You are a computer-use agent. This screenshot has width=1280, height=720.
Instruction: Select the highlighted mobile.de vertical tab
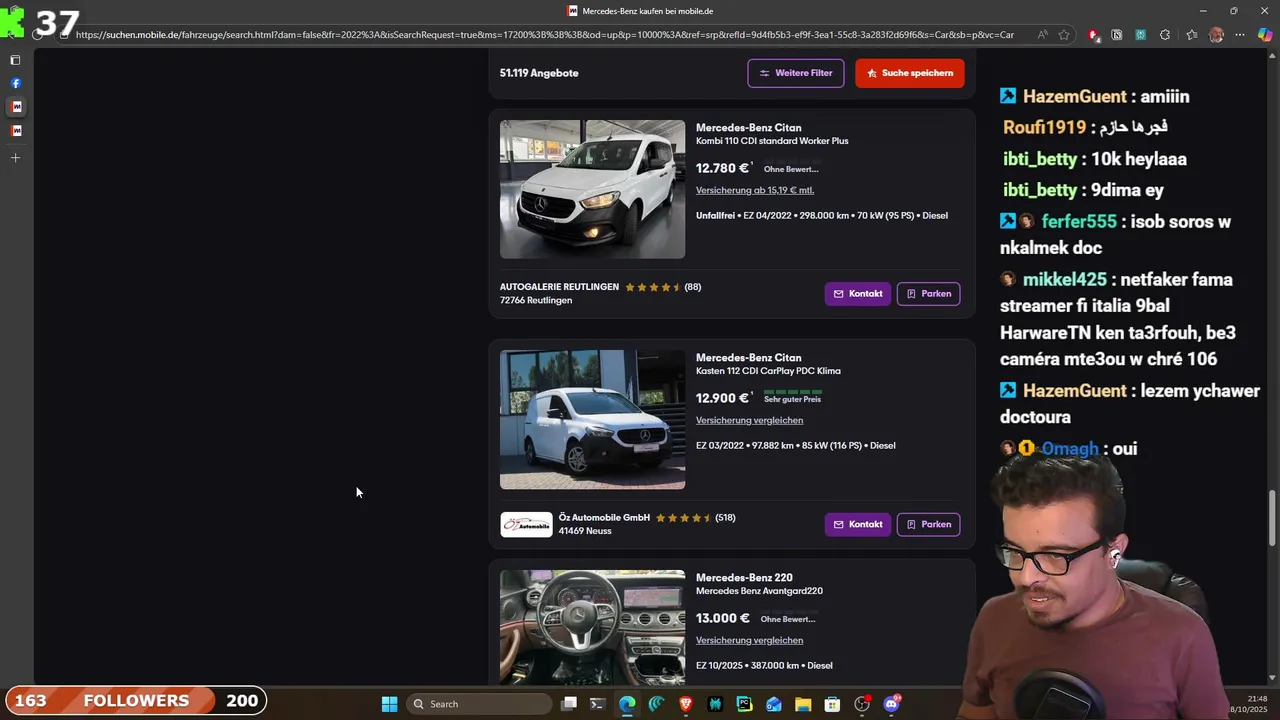[16, 107]
